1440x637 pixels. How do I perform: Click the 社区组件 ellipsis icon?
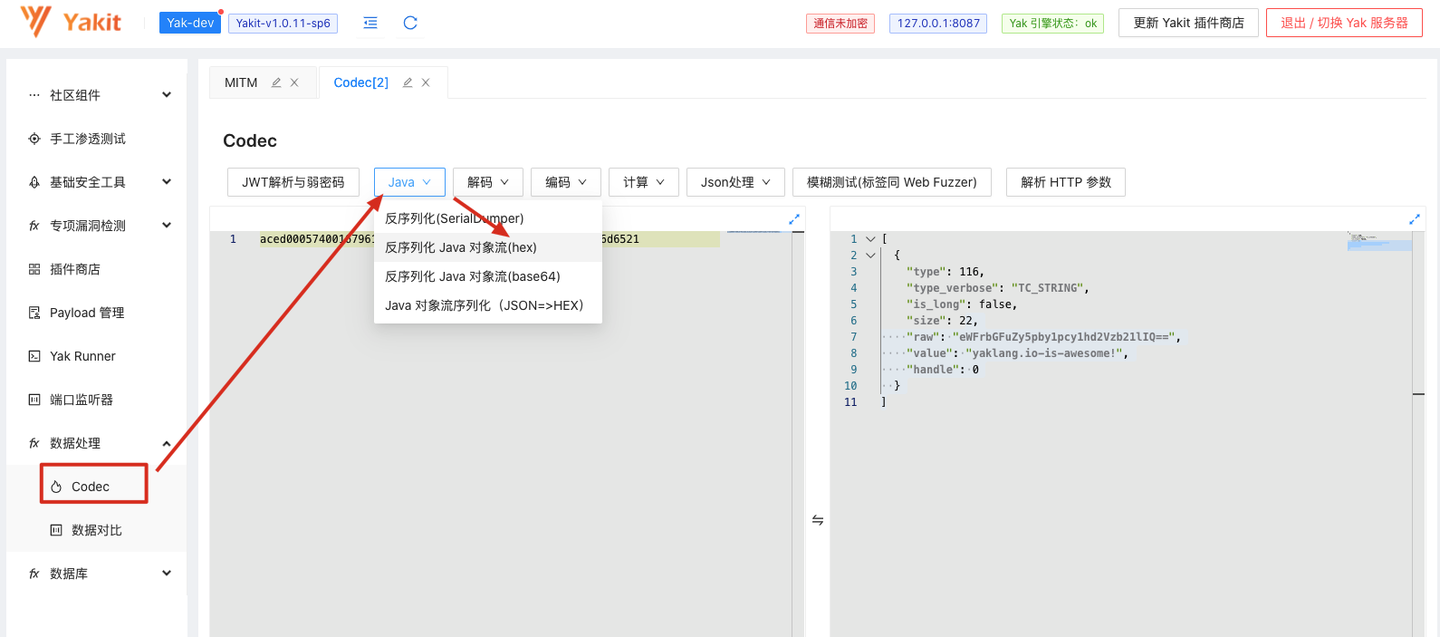(34, 95)
